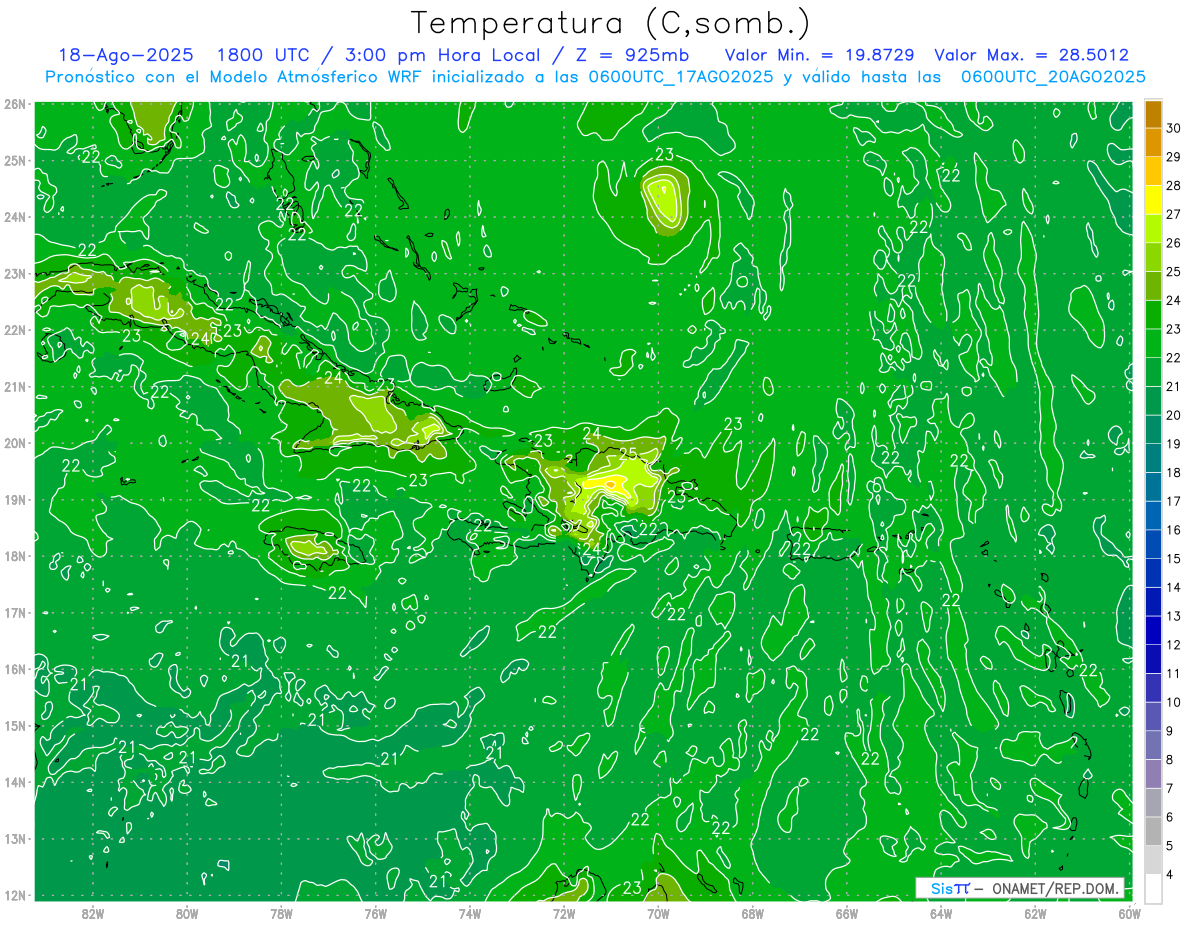Click the color legend label "20"

(x=1174, y=415)
